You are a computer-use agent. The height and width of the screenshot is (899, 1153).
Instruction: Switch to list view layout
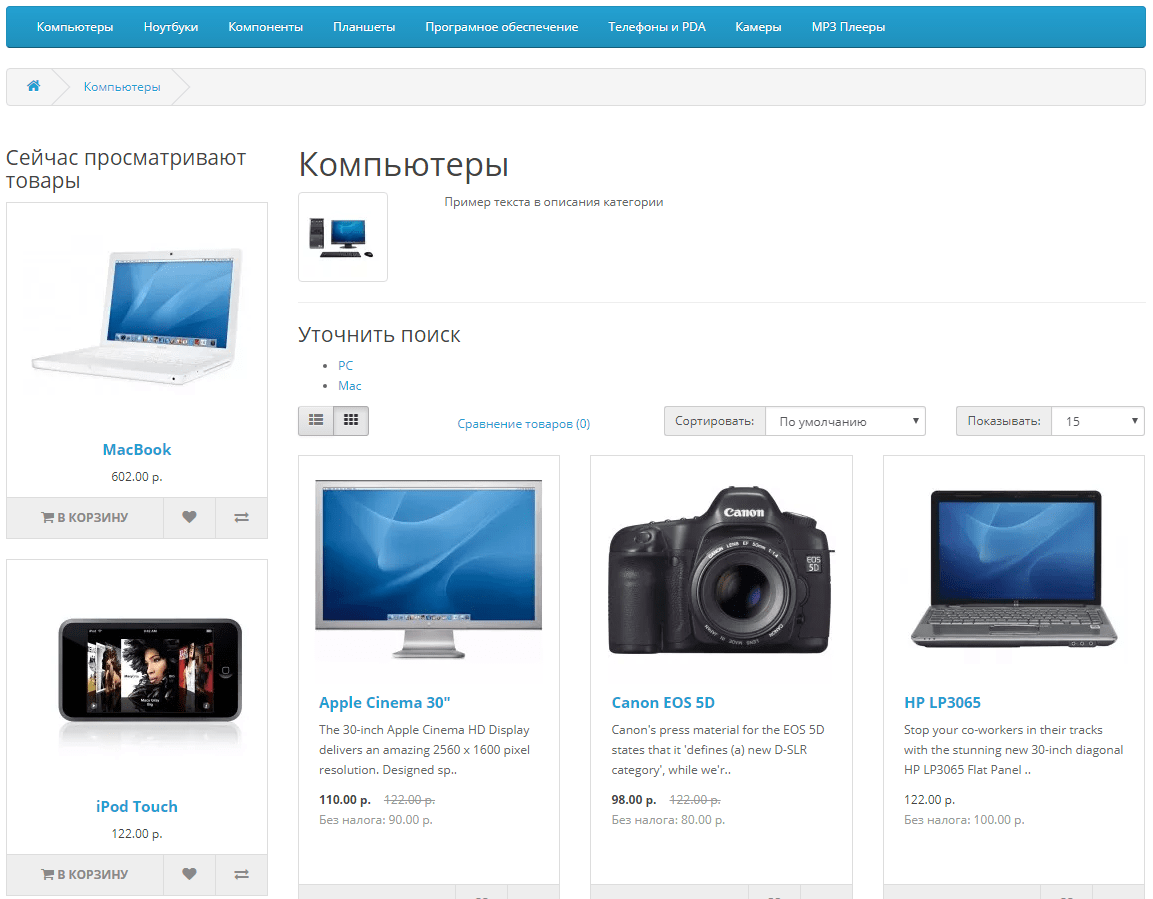316,420
